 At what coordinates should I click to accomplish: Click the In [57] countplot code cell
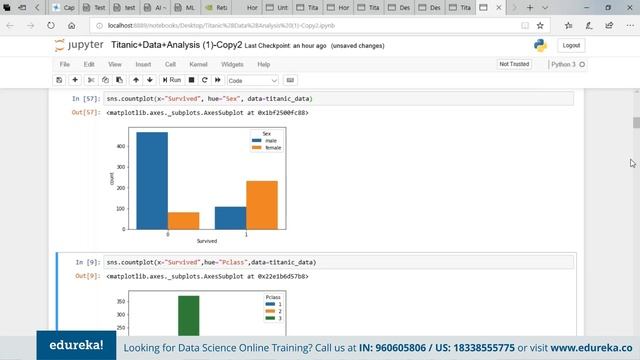point(339,99)
